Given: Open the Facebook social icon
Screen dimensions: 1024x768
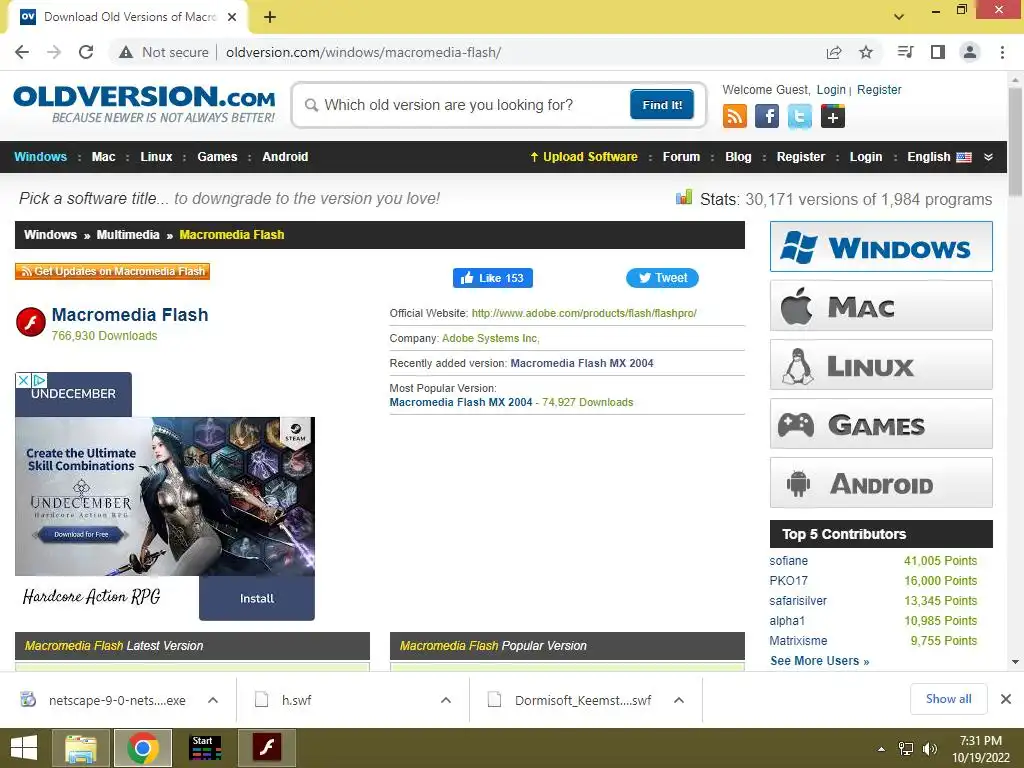Looking at the screenshot, I should pyautogui.click(x=767, y=117).
